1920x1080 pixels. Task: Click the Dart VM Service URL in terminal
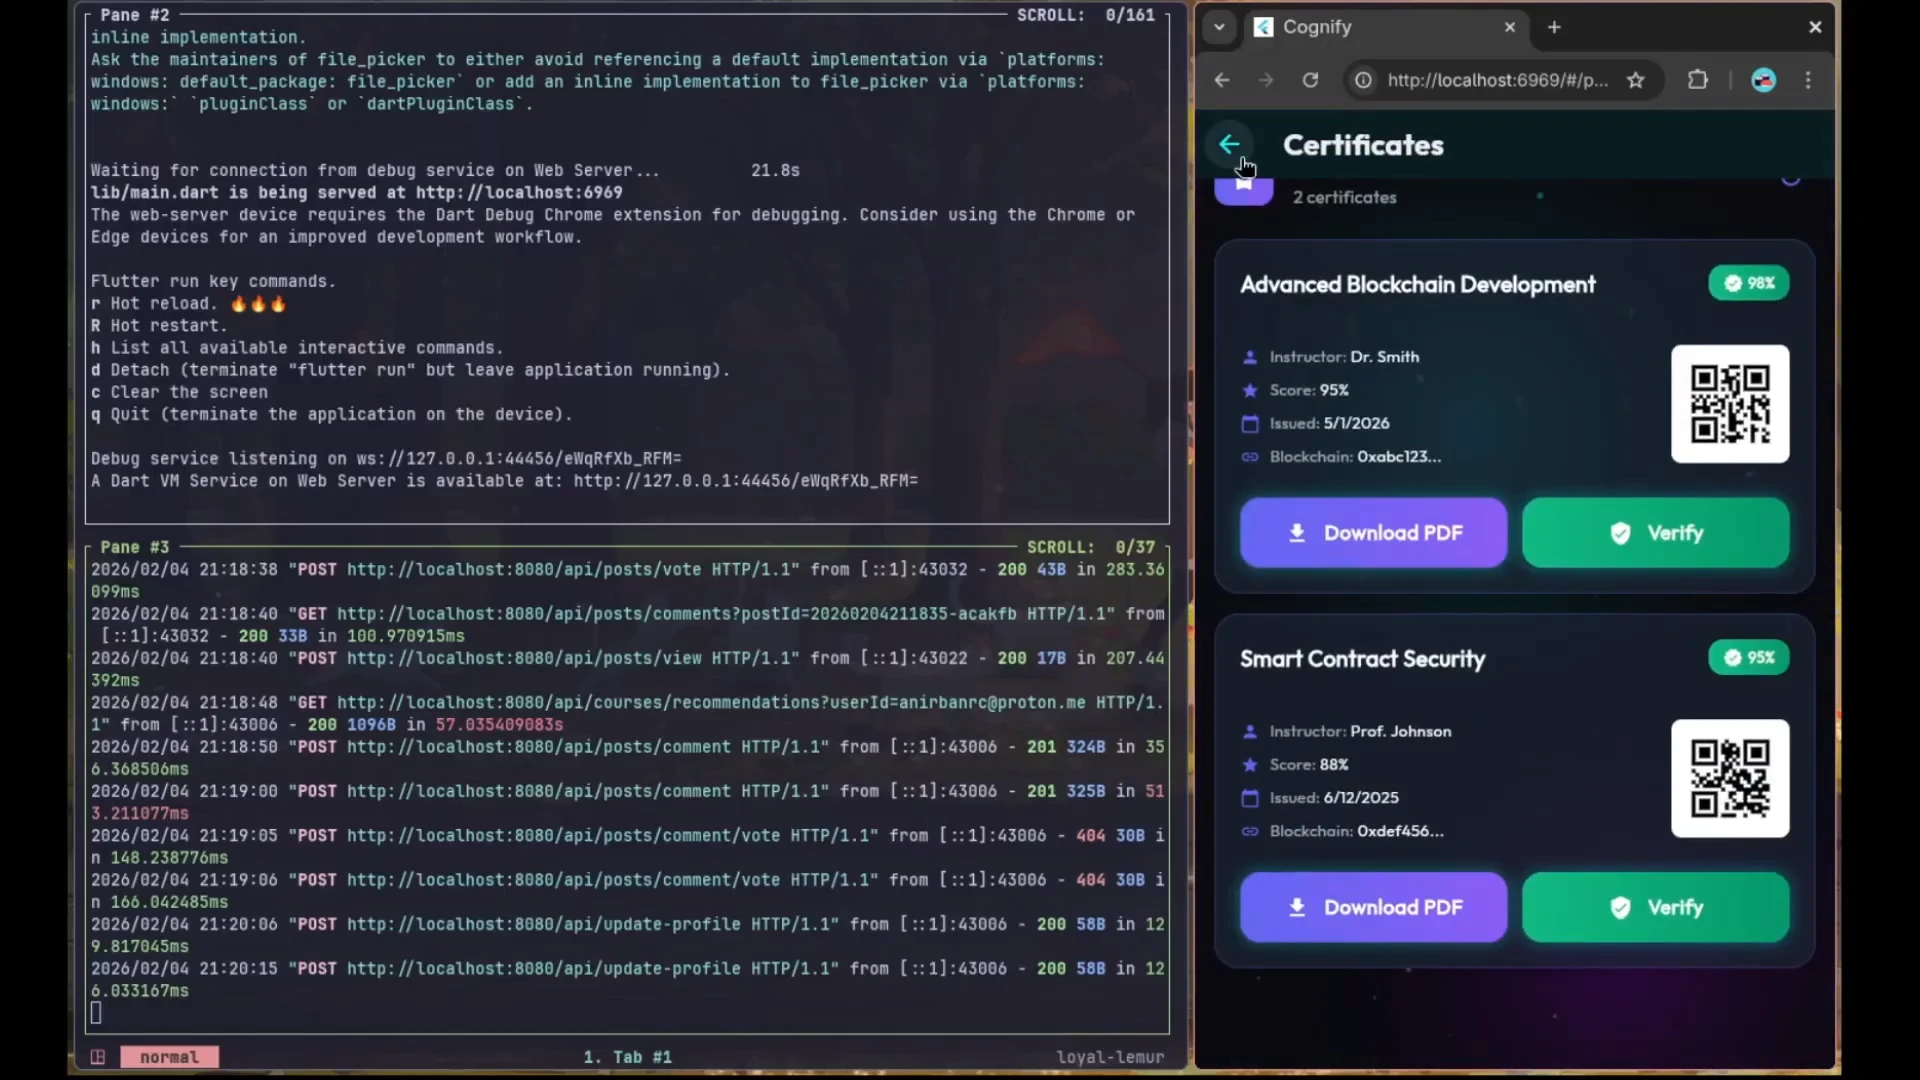point(745,481)
